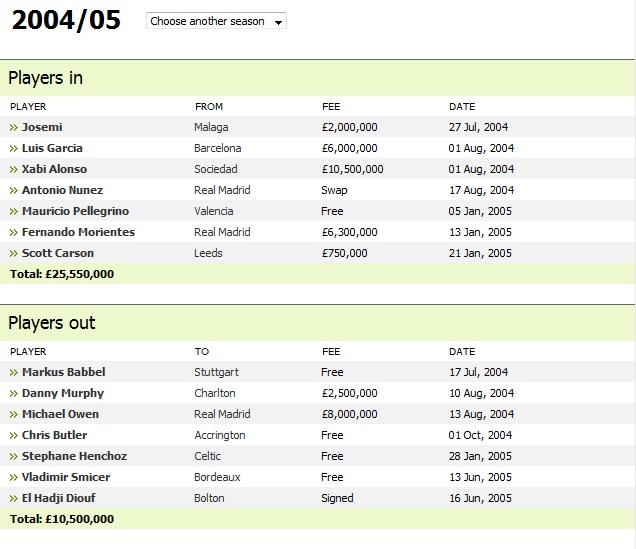
Task: Open Danny Murphy player link
Action: coord(63,393)
